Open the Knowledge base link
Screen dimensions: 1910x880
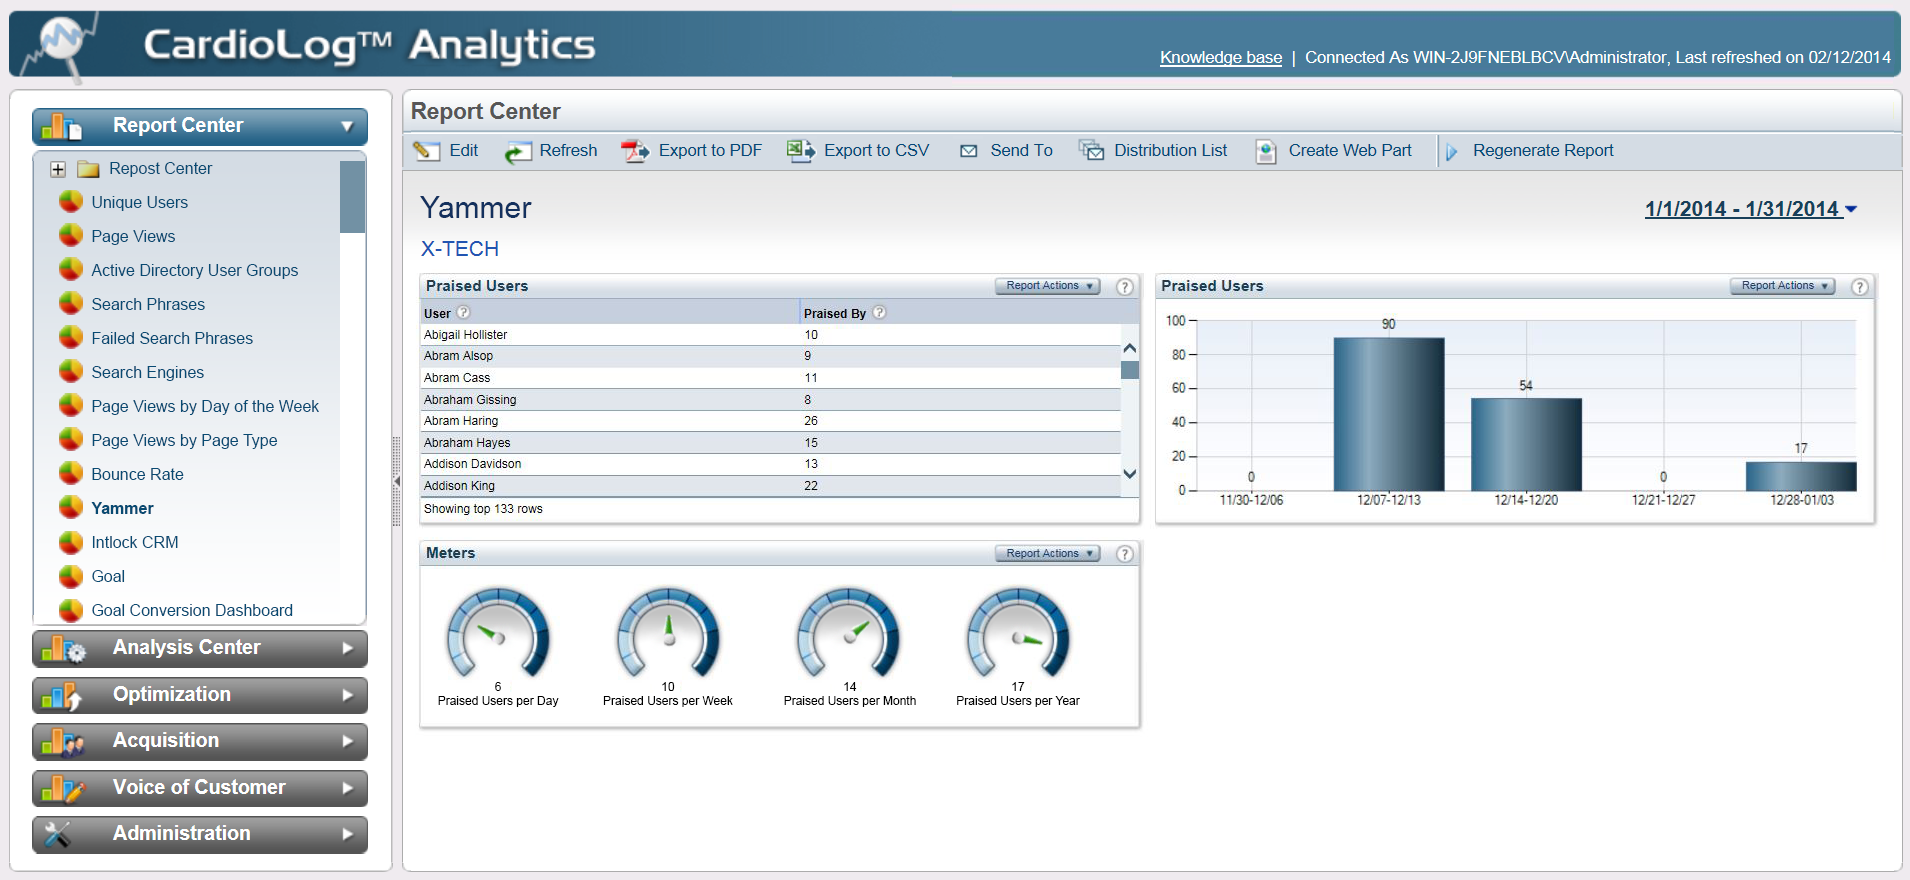(x=1220, y=57)
